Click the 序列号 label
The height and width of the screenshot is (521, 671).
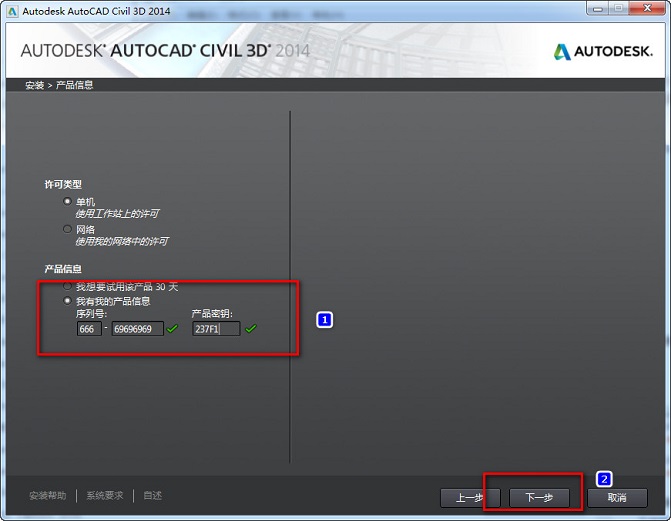[91, 314]
